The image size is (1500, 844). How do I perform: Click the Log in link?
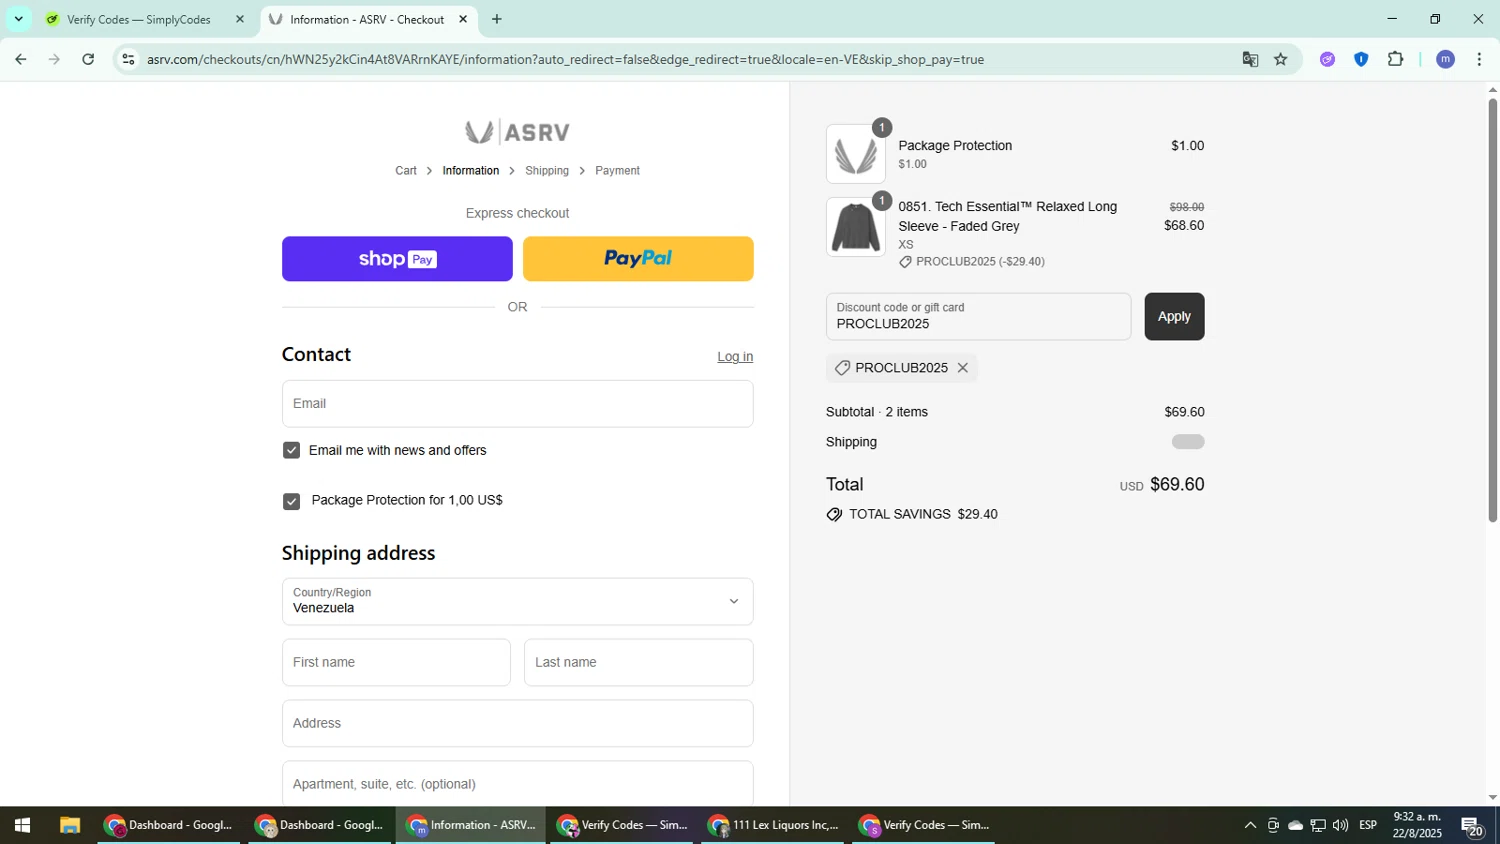[x=735, y=357]
